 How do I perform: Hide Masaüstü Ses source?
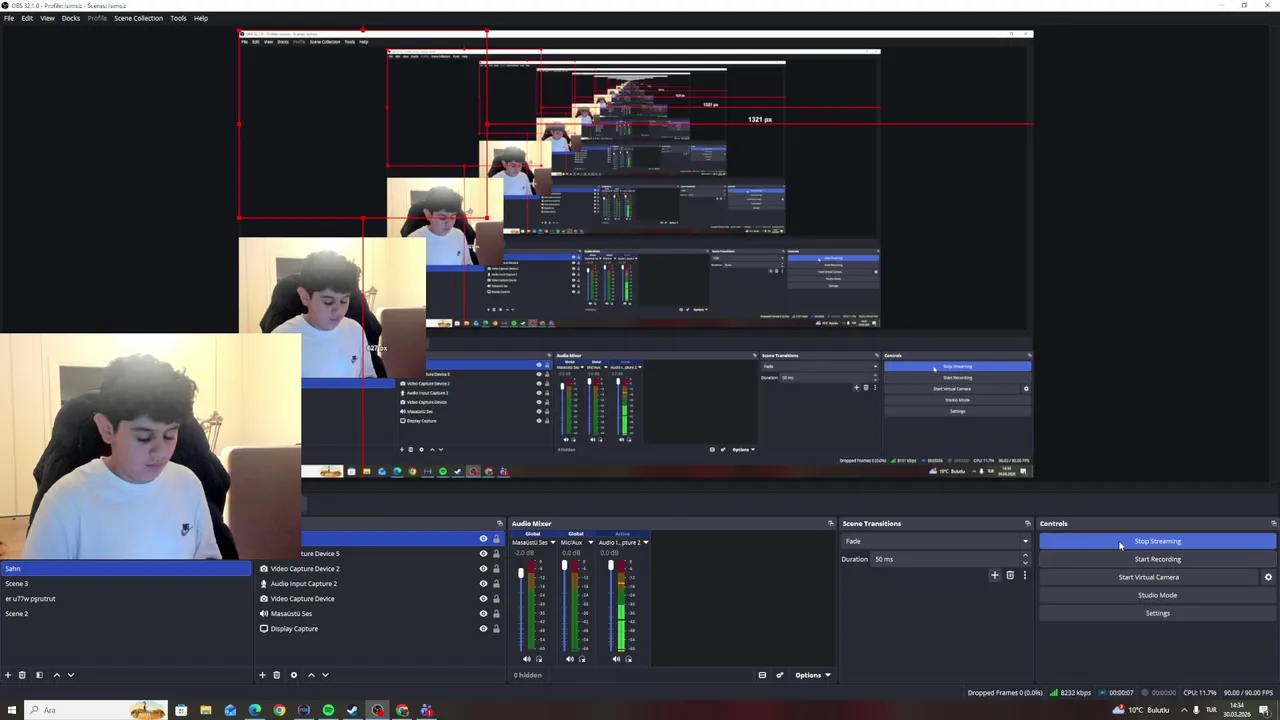tap(483, 614)
